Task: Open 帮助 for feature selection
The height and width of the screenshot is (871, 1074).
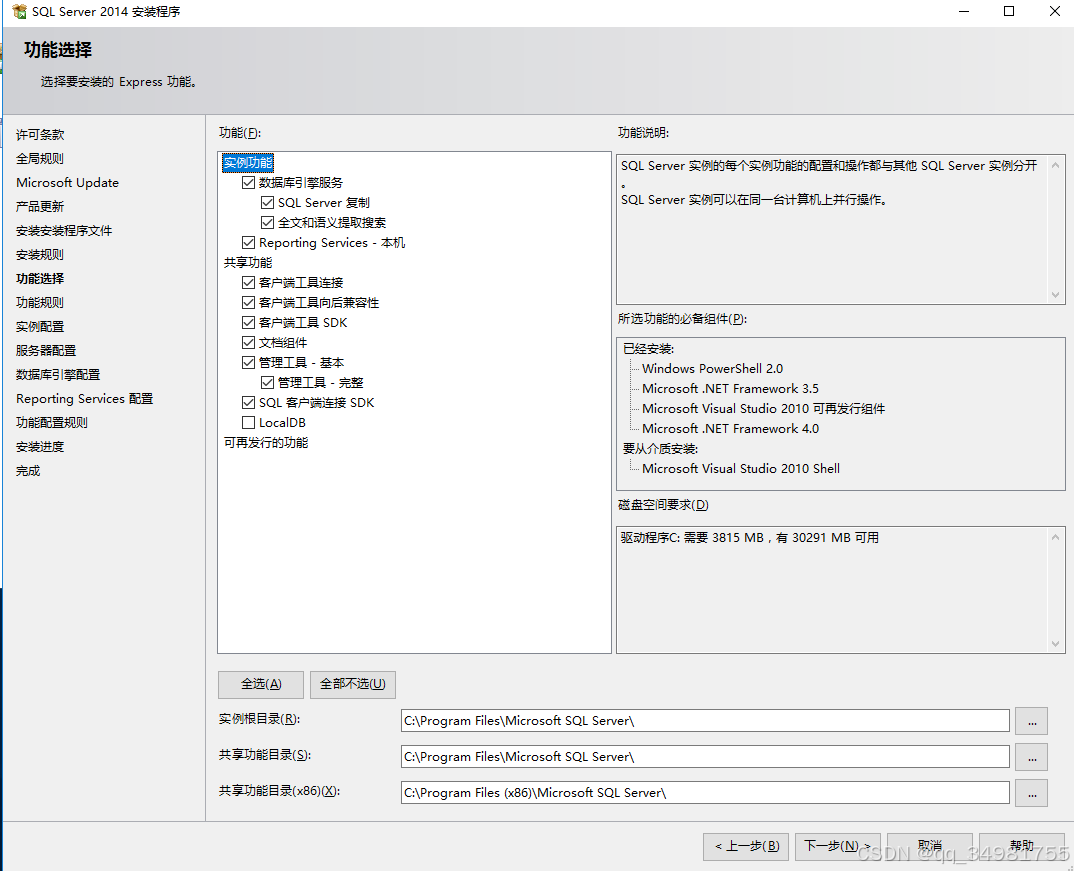Action: (1022, 846)
